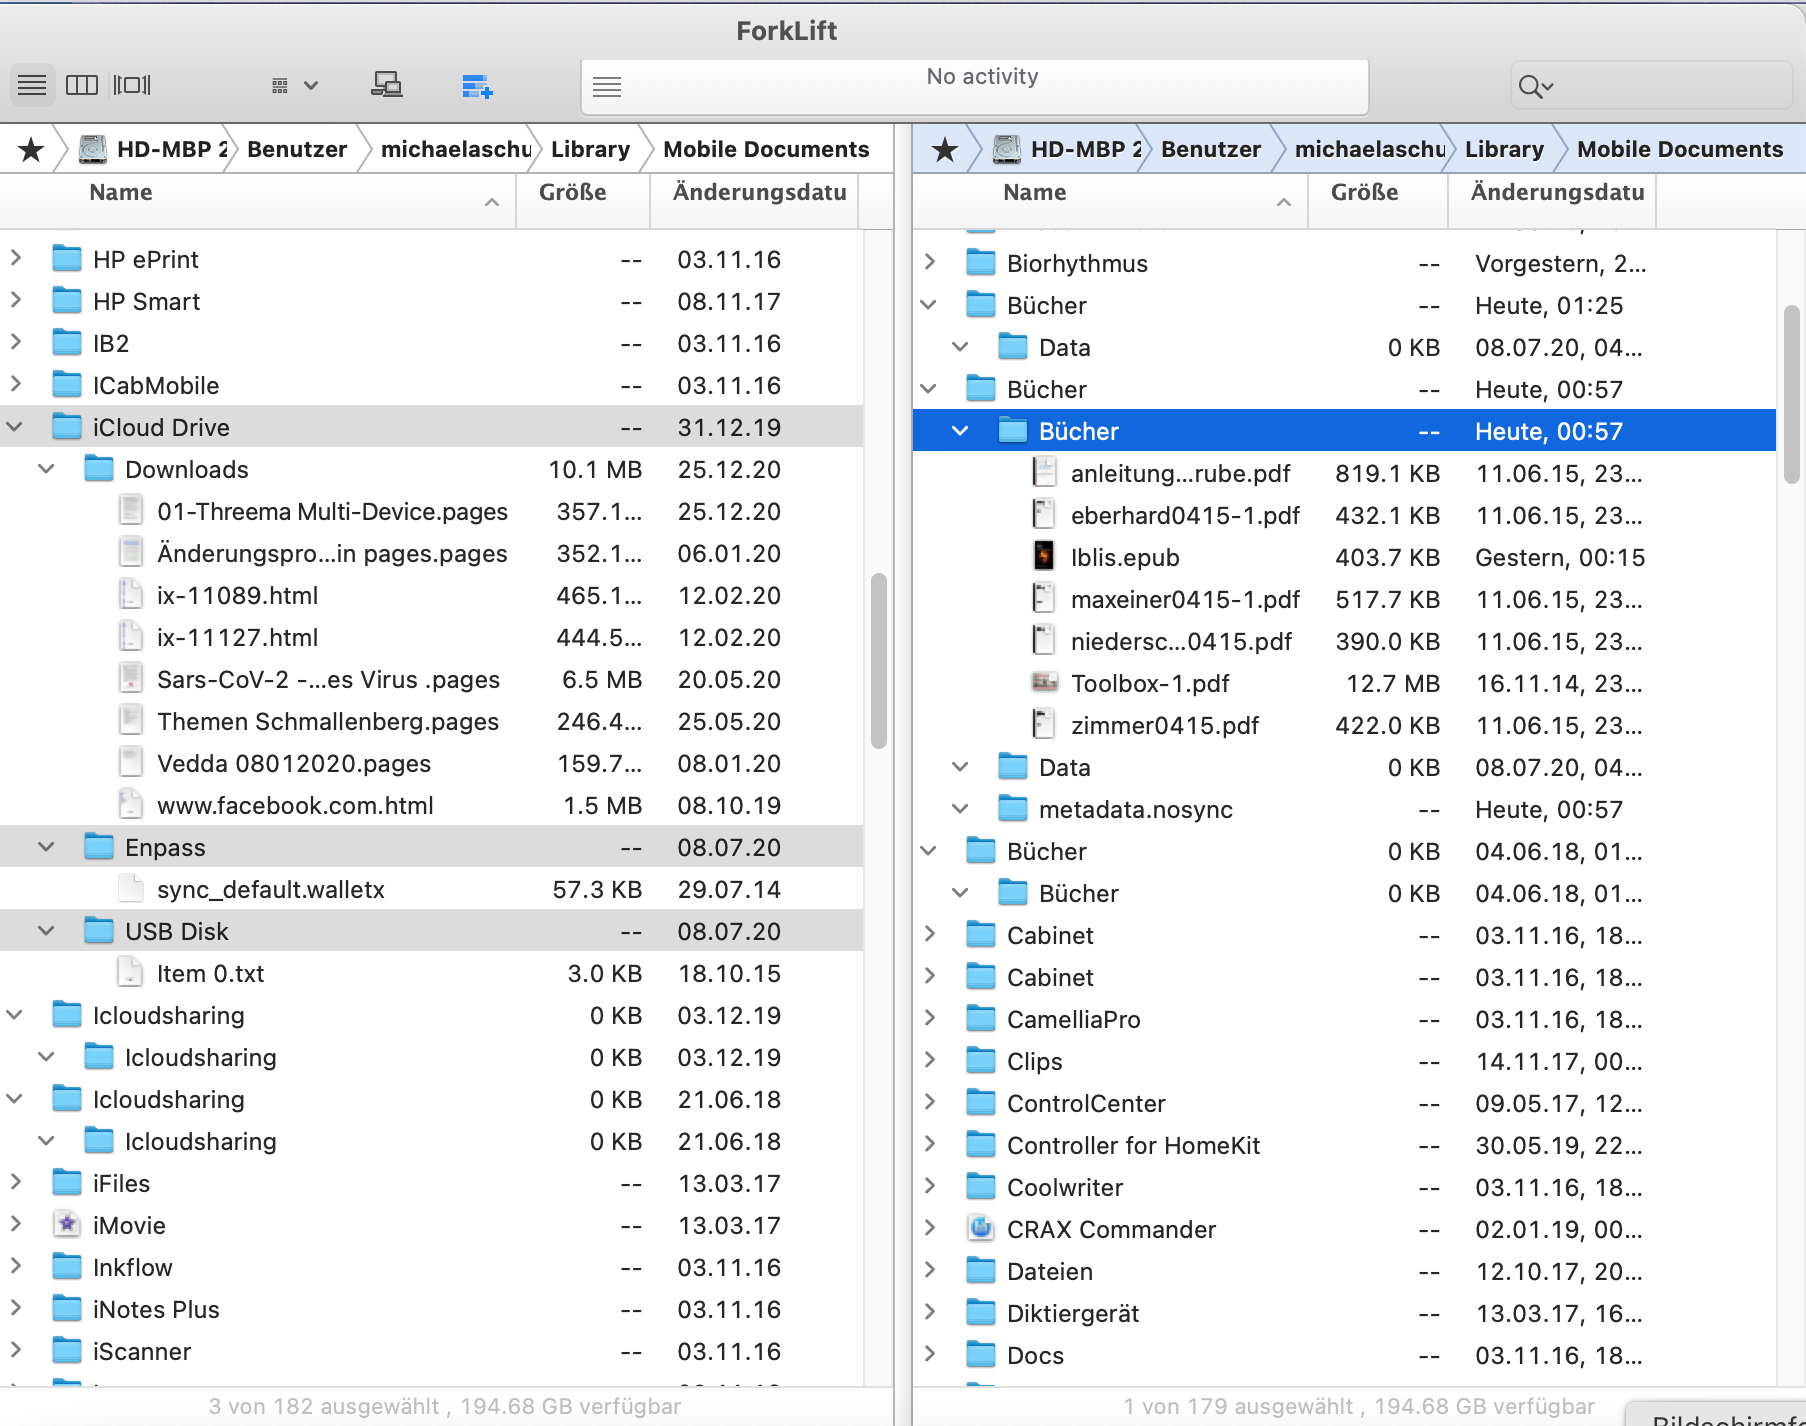Click the add to favorites list icon
This screenshot has width=1806, height=1426.
coord(477,87)
